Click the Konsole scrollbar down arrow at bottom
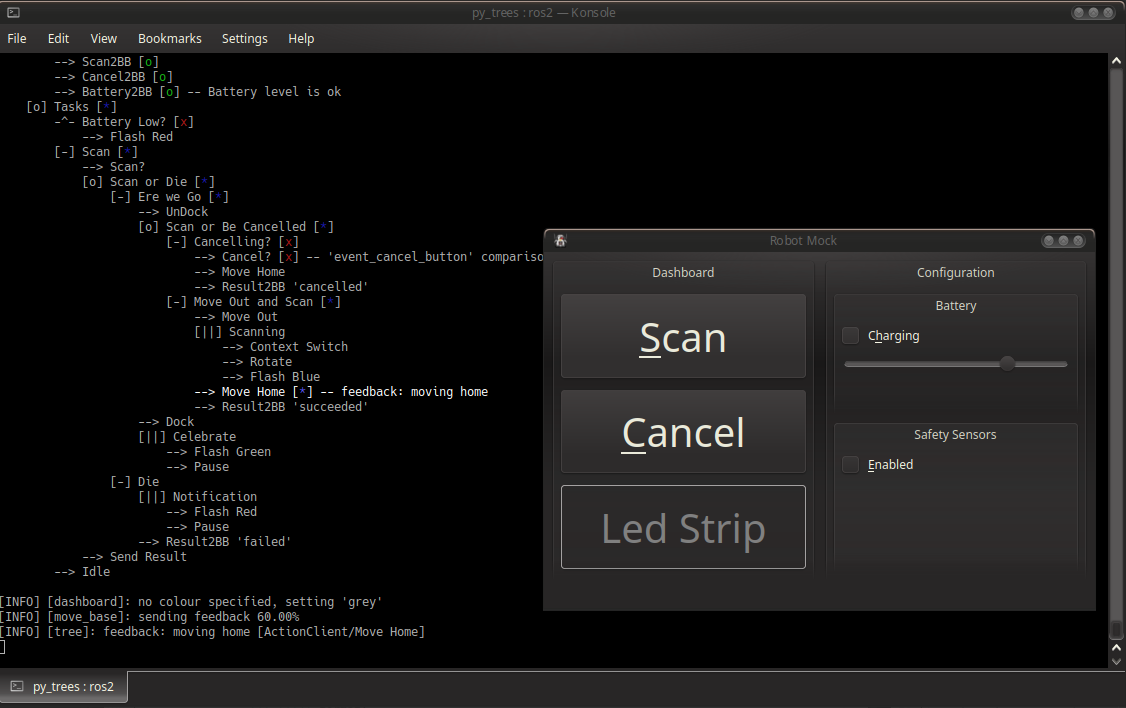 point(1116,661)
